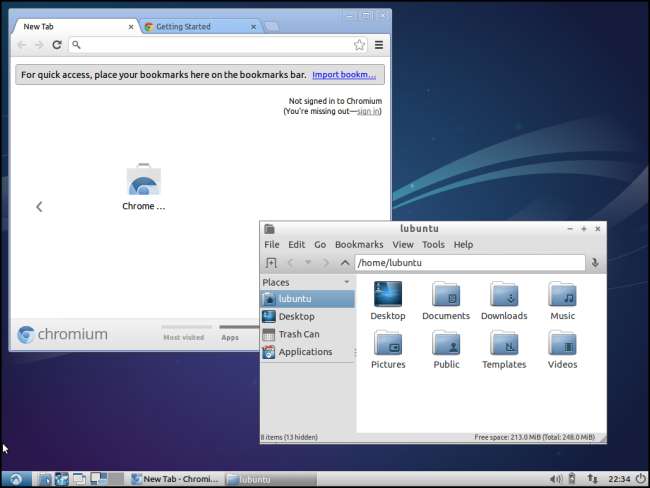This screenshot has height=488, width=650.
Task: Expand the Places side pane dropdown
Action: coord(346,283)
